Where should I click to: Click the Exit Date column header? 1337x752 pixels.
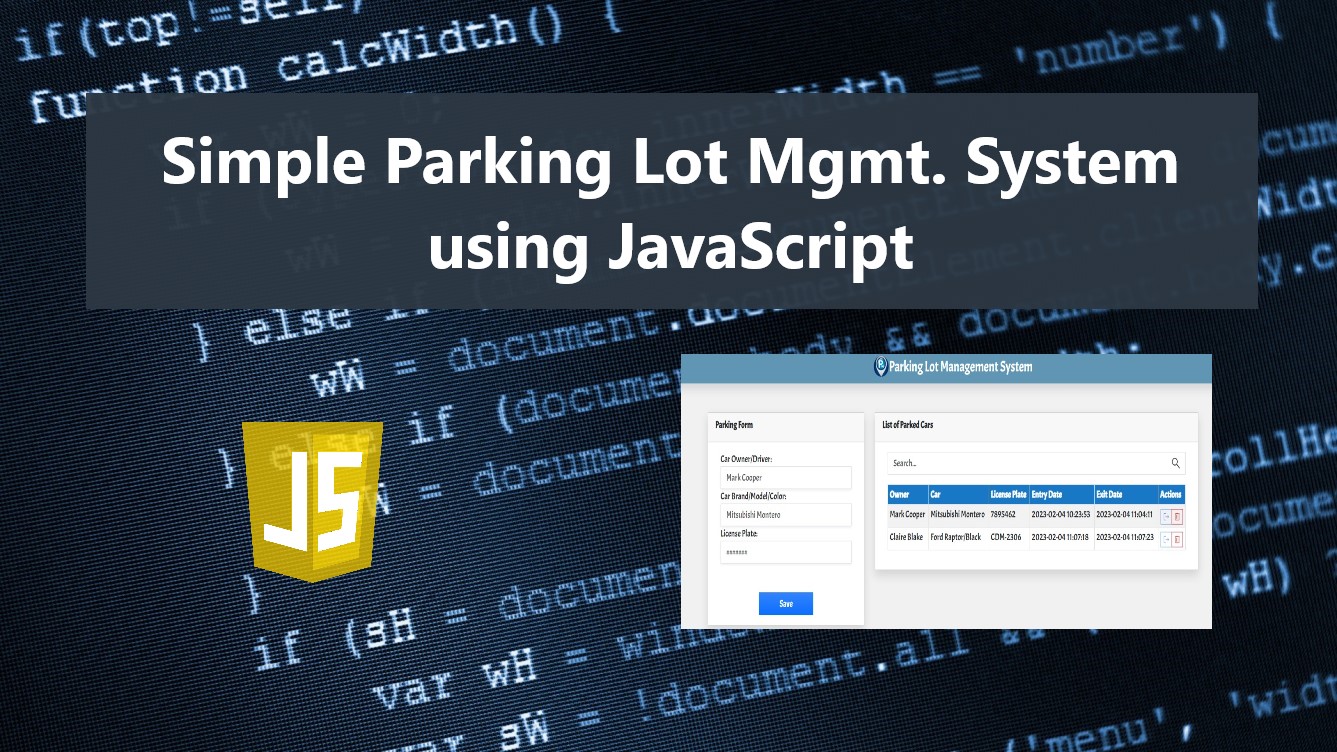click(1125, 494)
